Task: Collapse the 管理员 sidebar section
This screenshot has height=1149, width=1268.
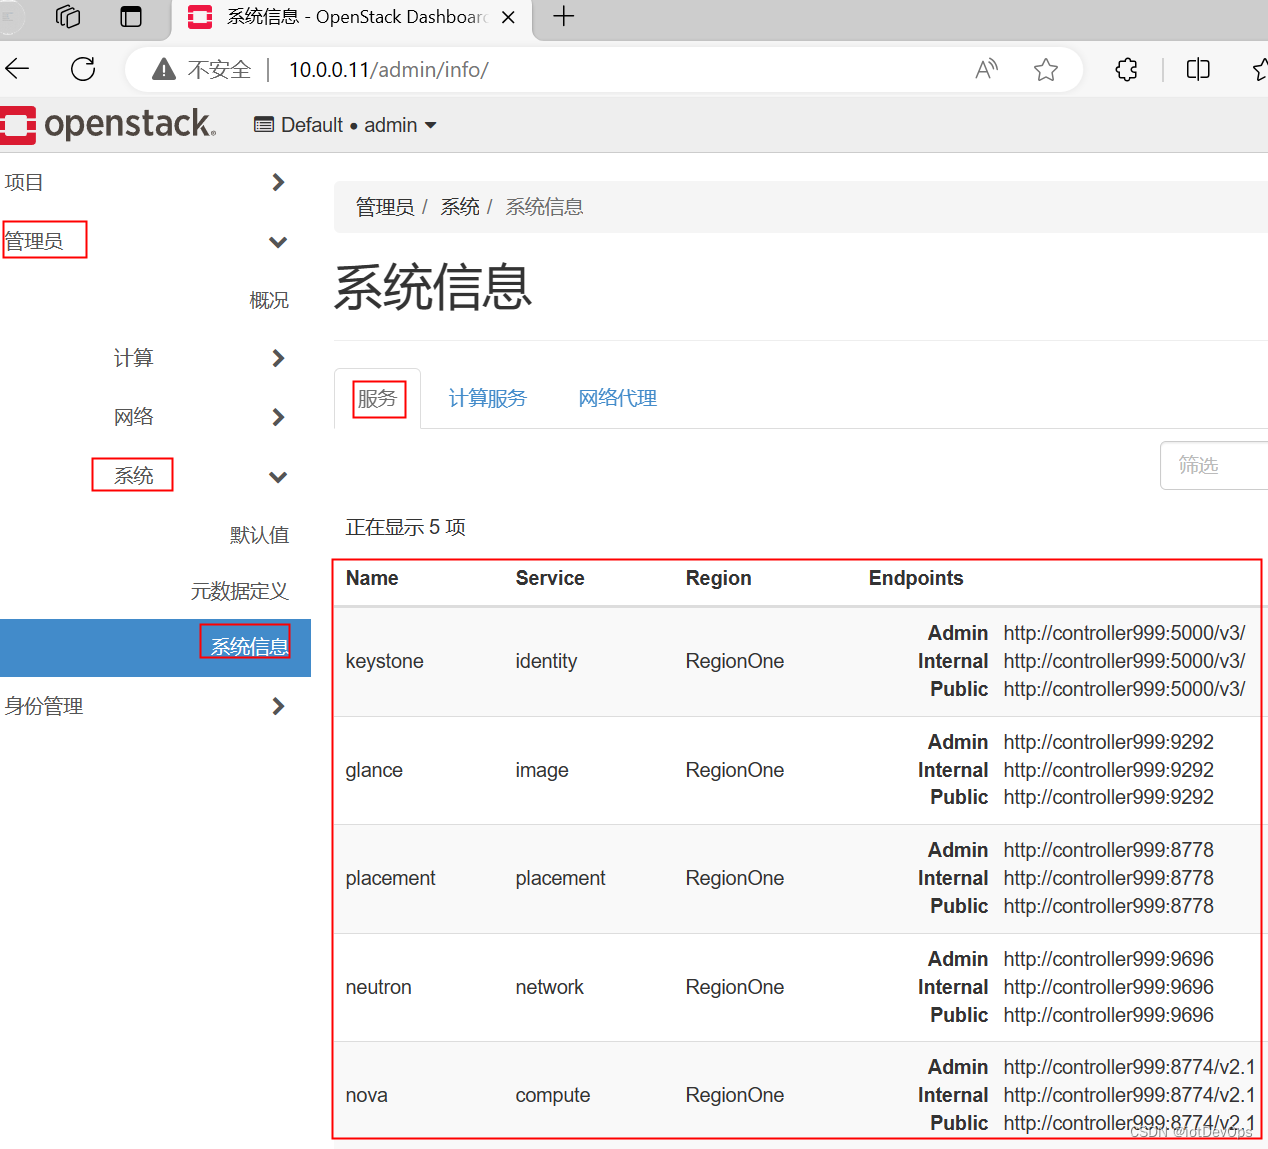Action: (144, 241)
